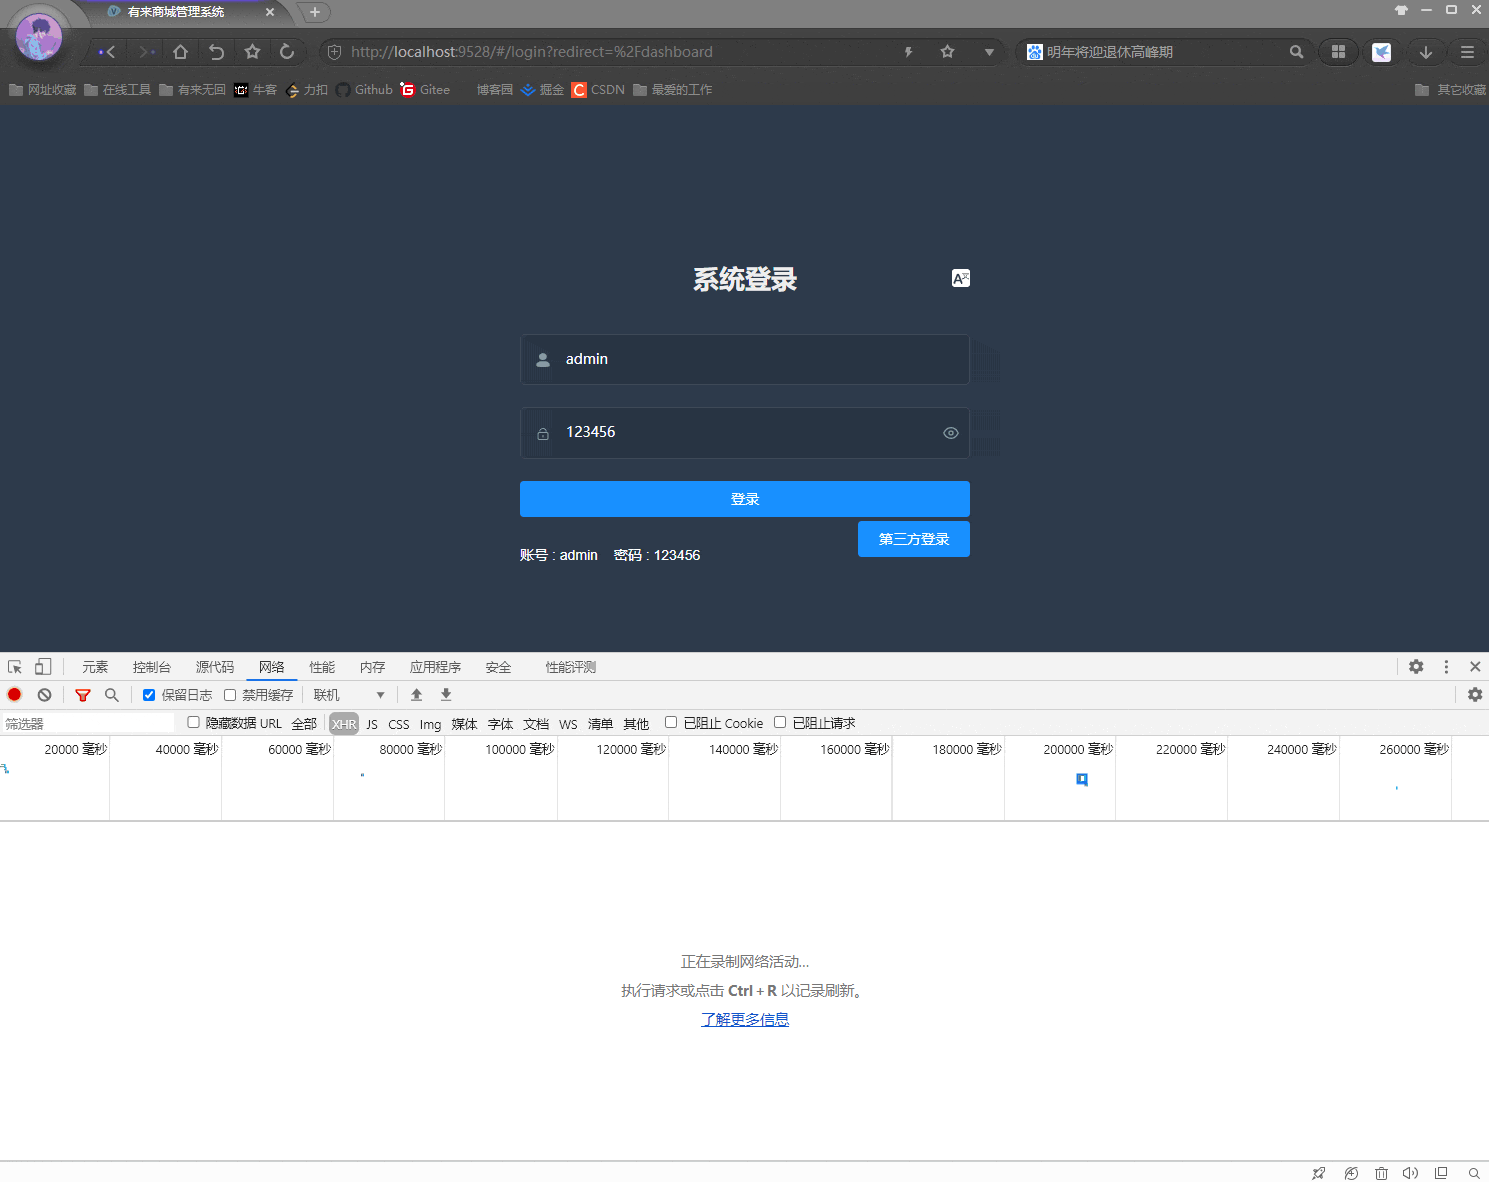Toggle the DevTools device toolbar icon

pos(43,667)
